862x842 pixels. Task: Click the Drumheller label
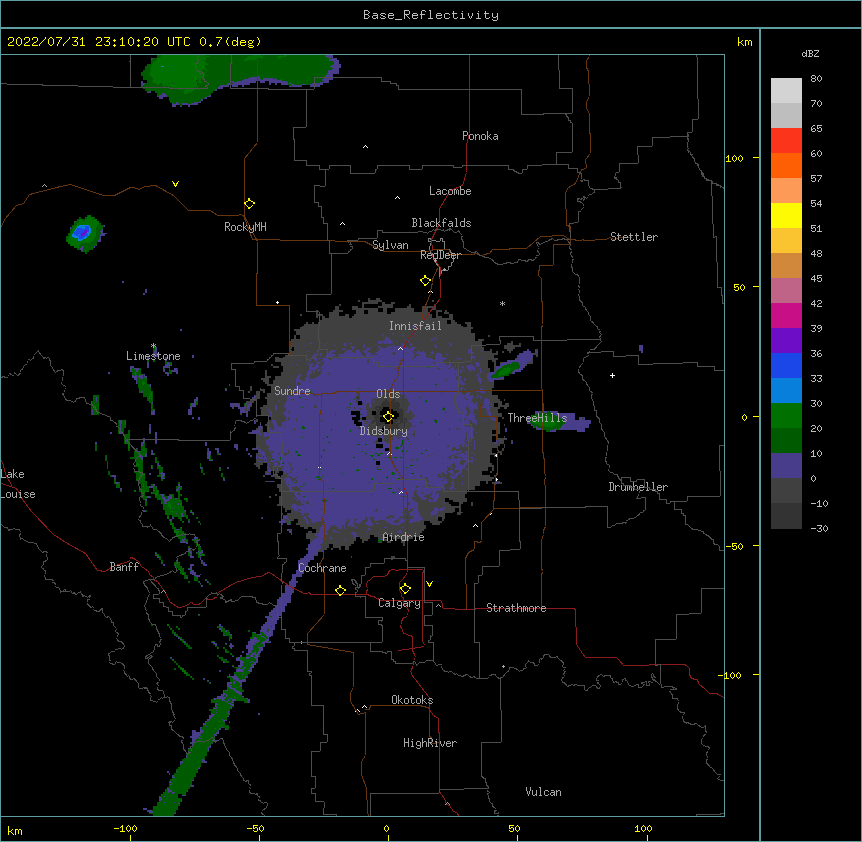[638, 487]
